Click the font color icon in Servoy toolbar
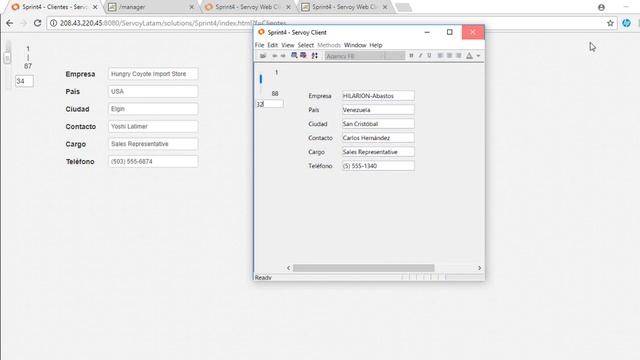 pos(469,56)
